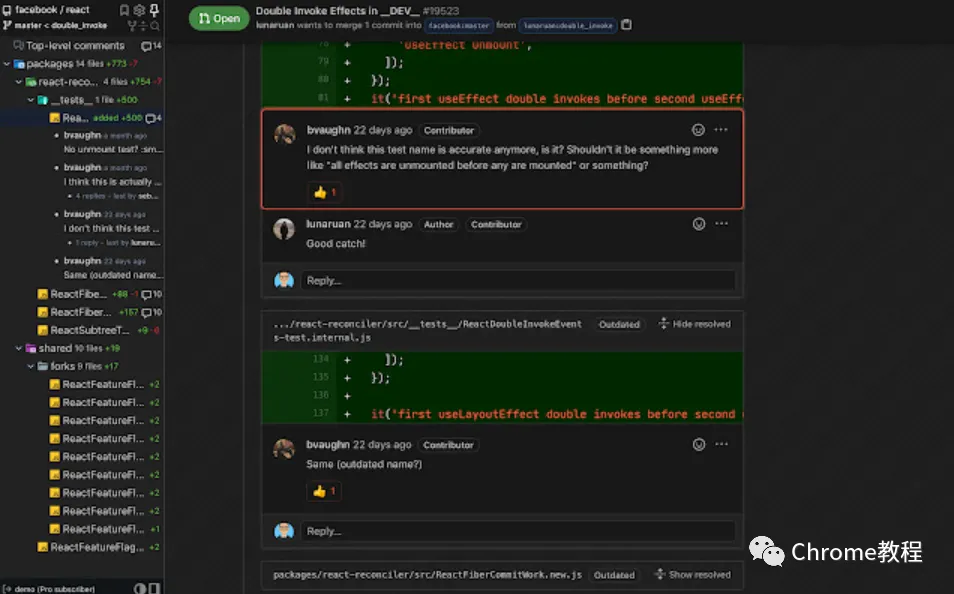The image size is (954, 594).
Task: Collapse the 'forks' folder
Action: tap(30, 366)
